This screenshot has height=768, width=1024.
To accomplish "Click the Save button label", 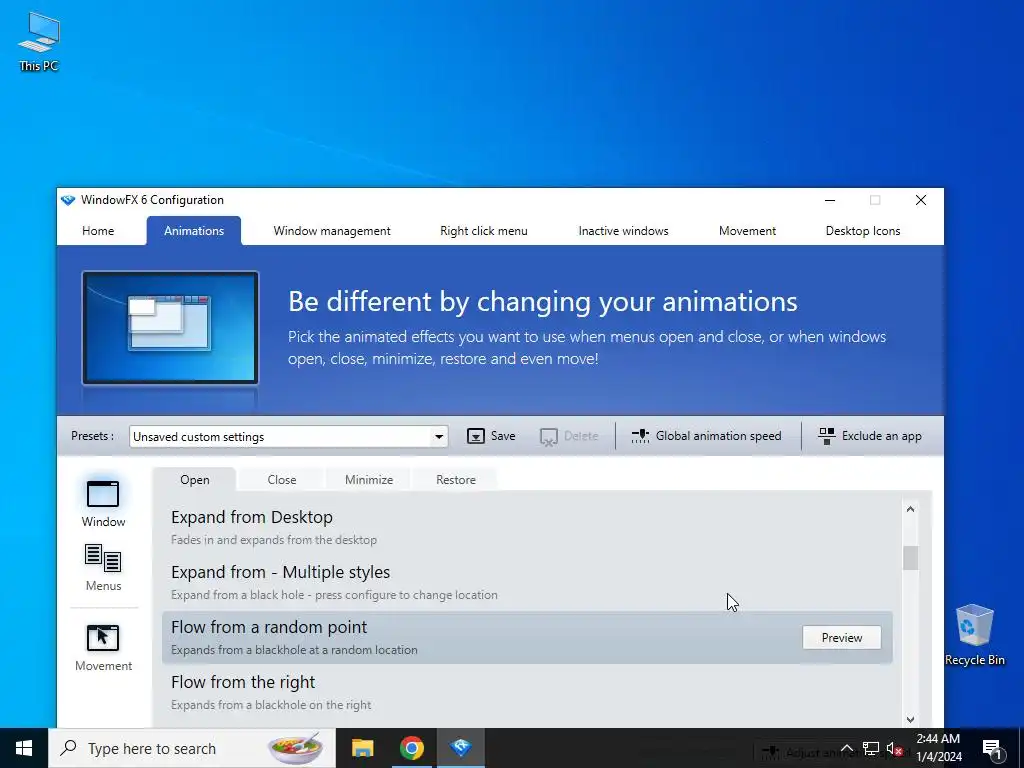I will [x=503, y=436].
